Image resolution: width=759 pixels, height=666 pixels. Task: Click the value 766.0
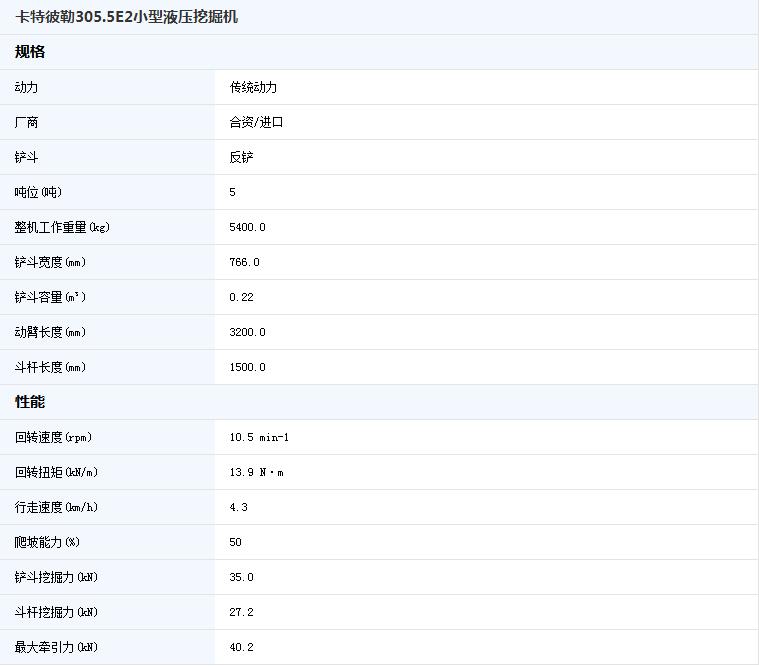(x=244, y=262)
